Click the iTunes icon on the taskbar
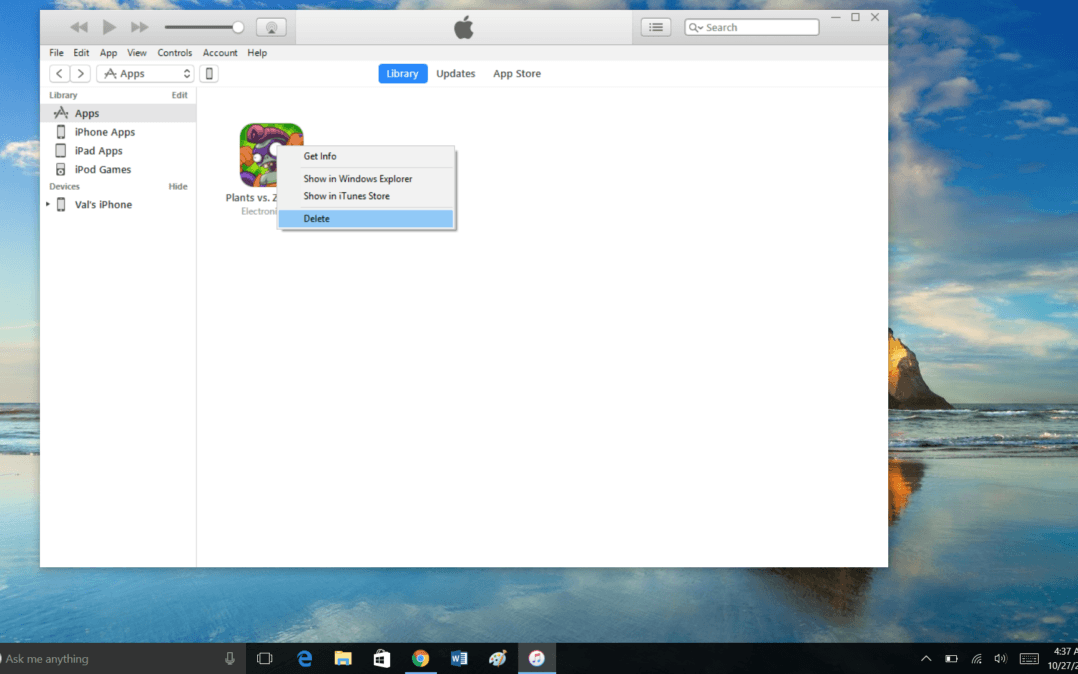The image size is (1078, 674). click(x=537, y=659)
